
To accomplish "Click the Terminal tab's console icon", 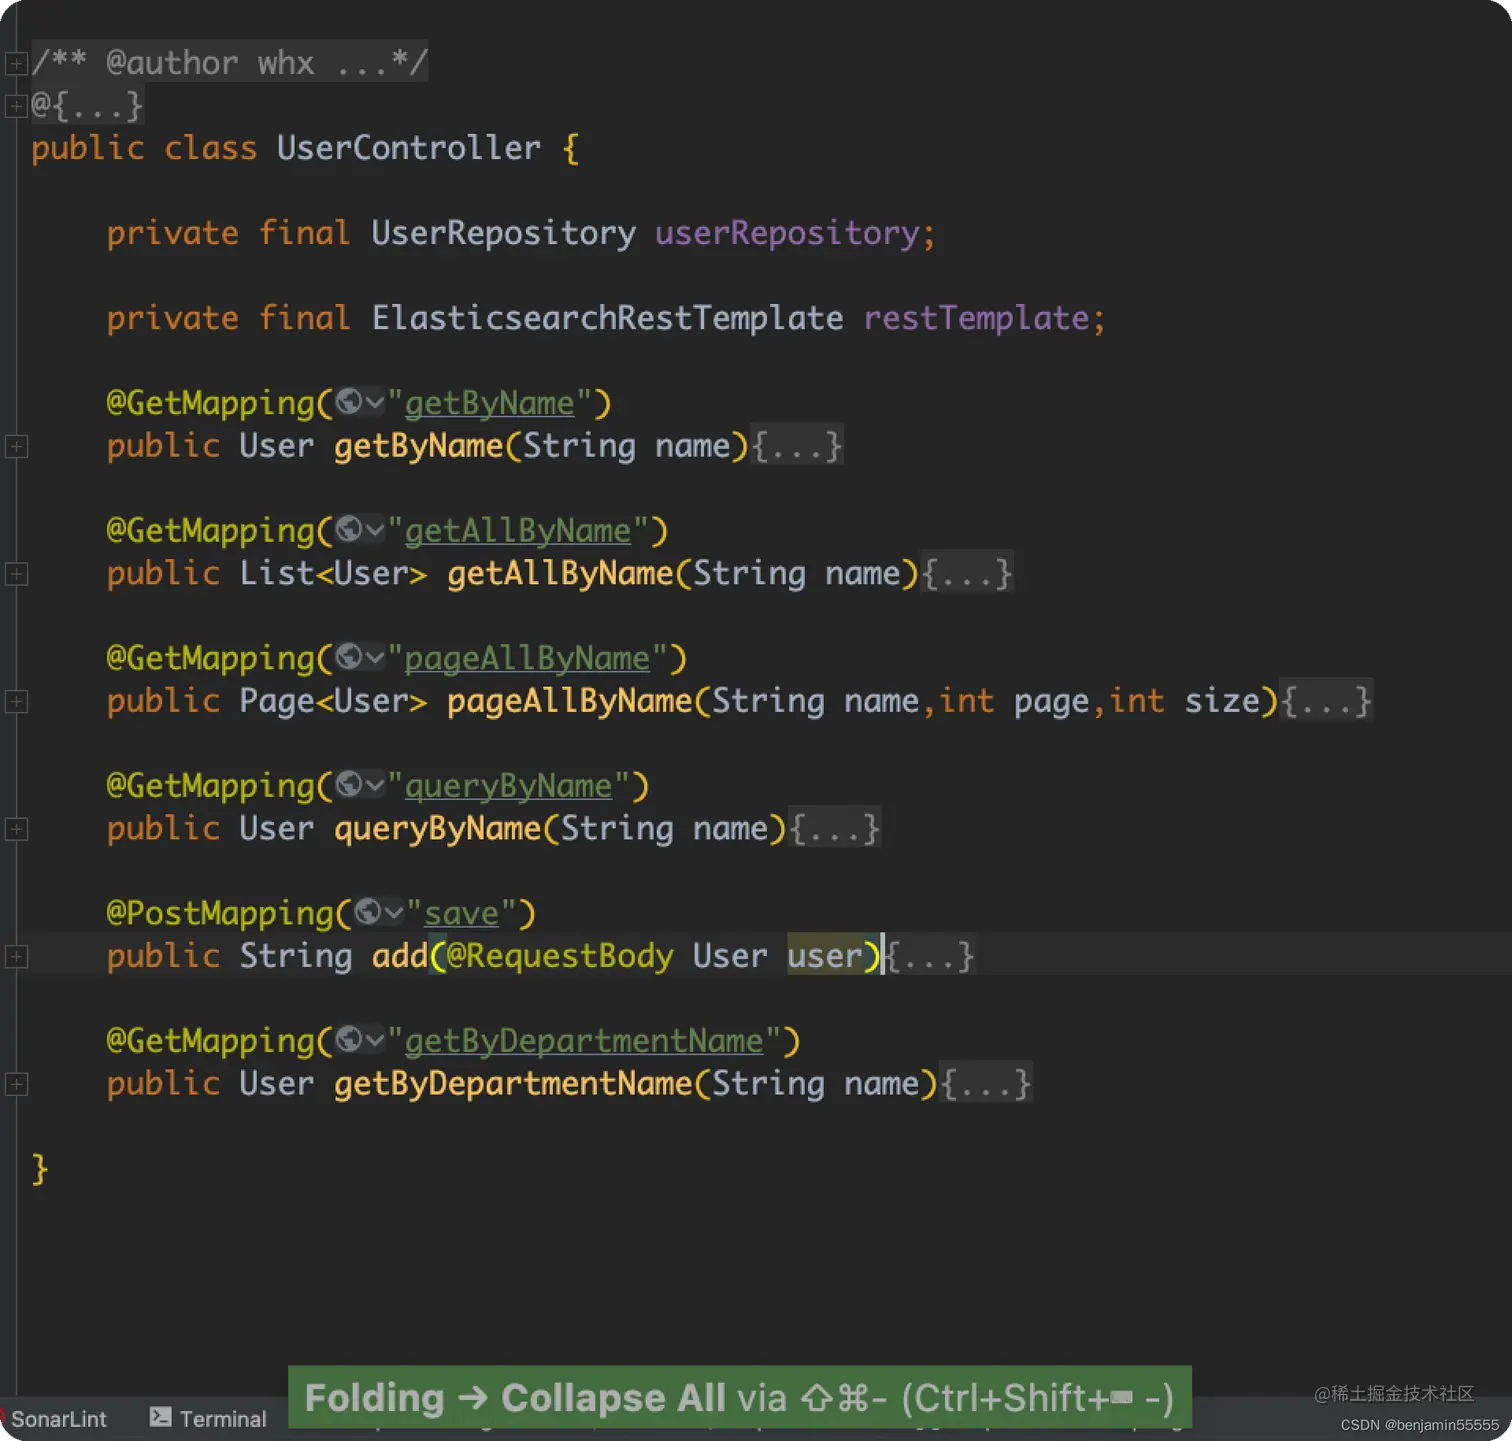I will 160,1417.
